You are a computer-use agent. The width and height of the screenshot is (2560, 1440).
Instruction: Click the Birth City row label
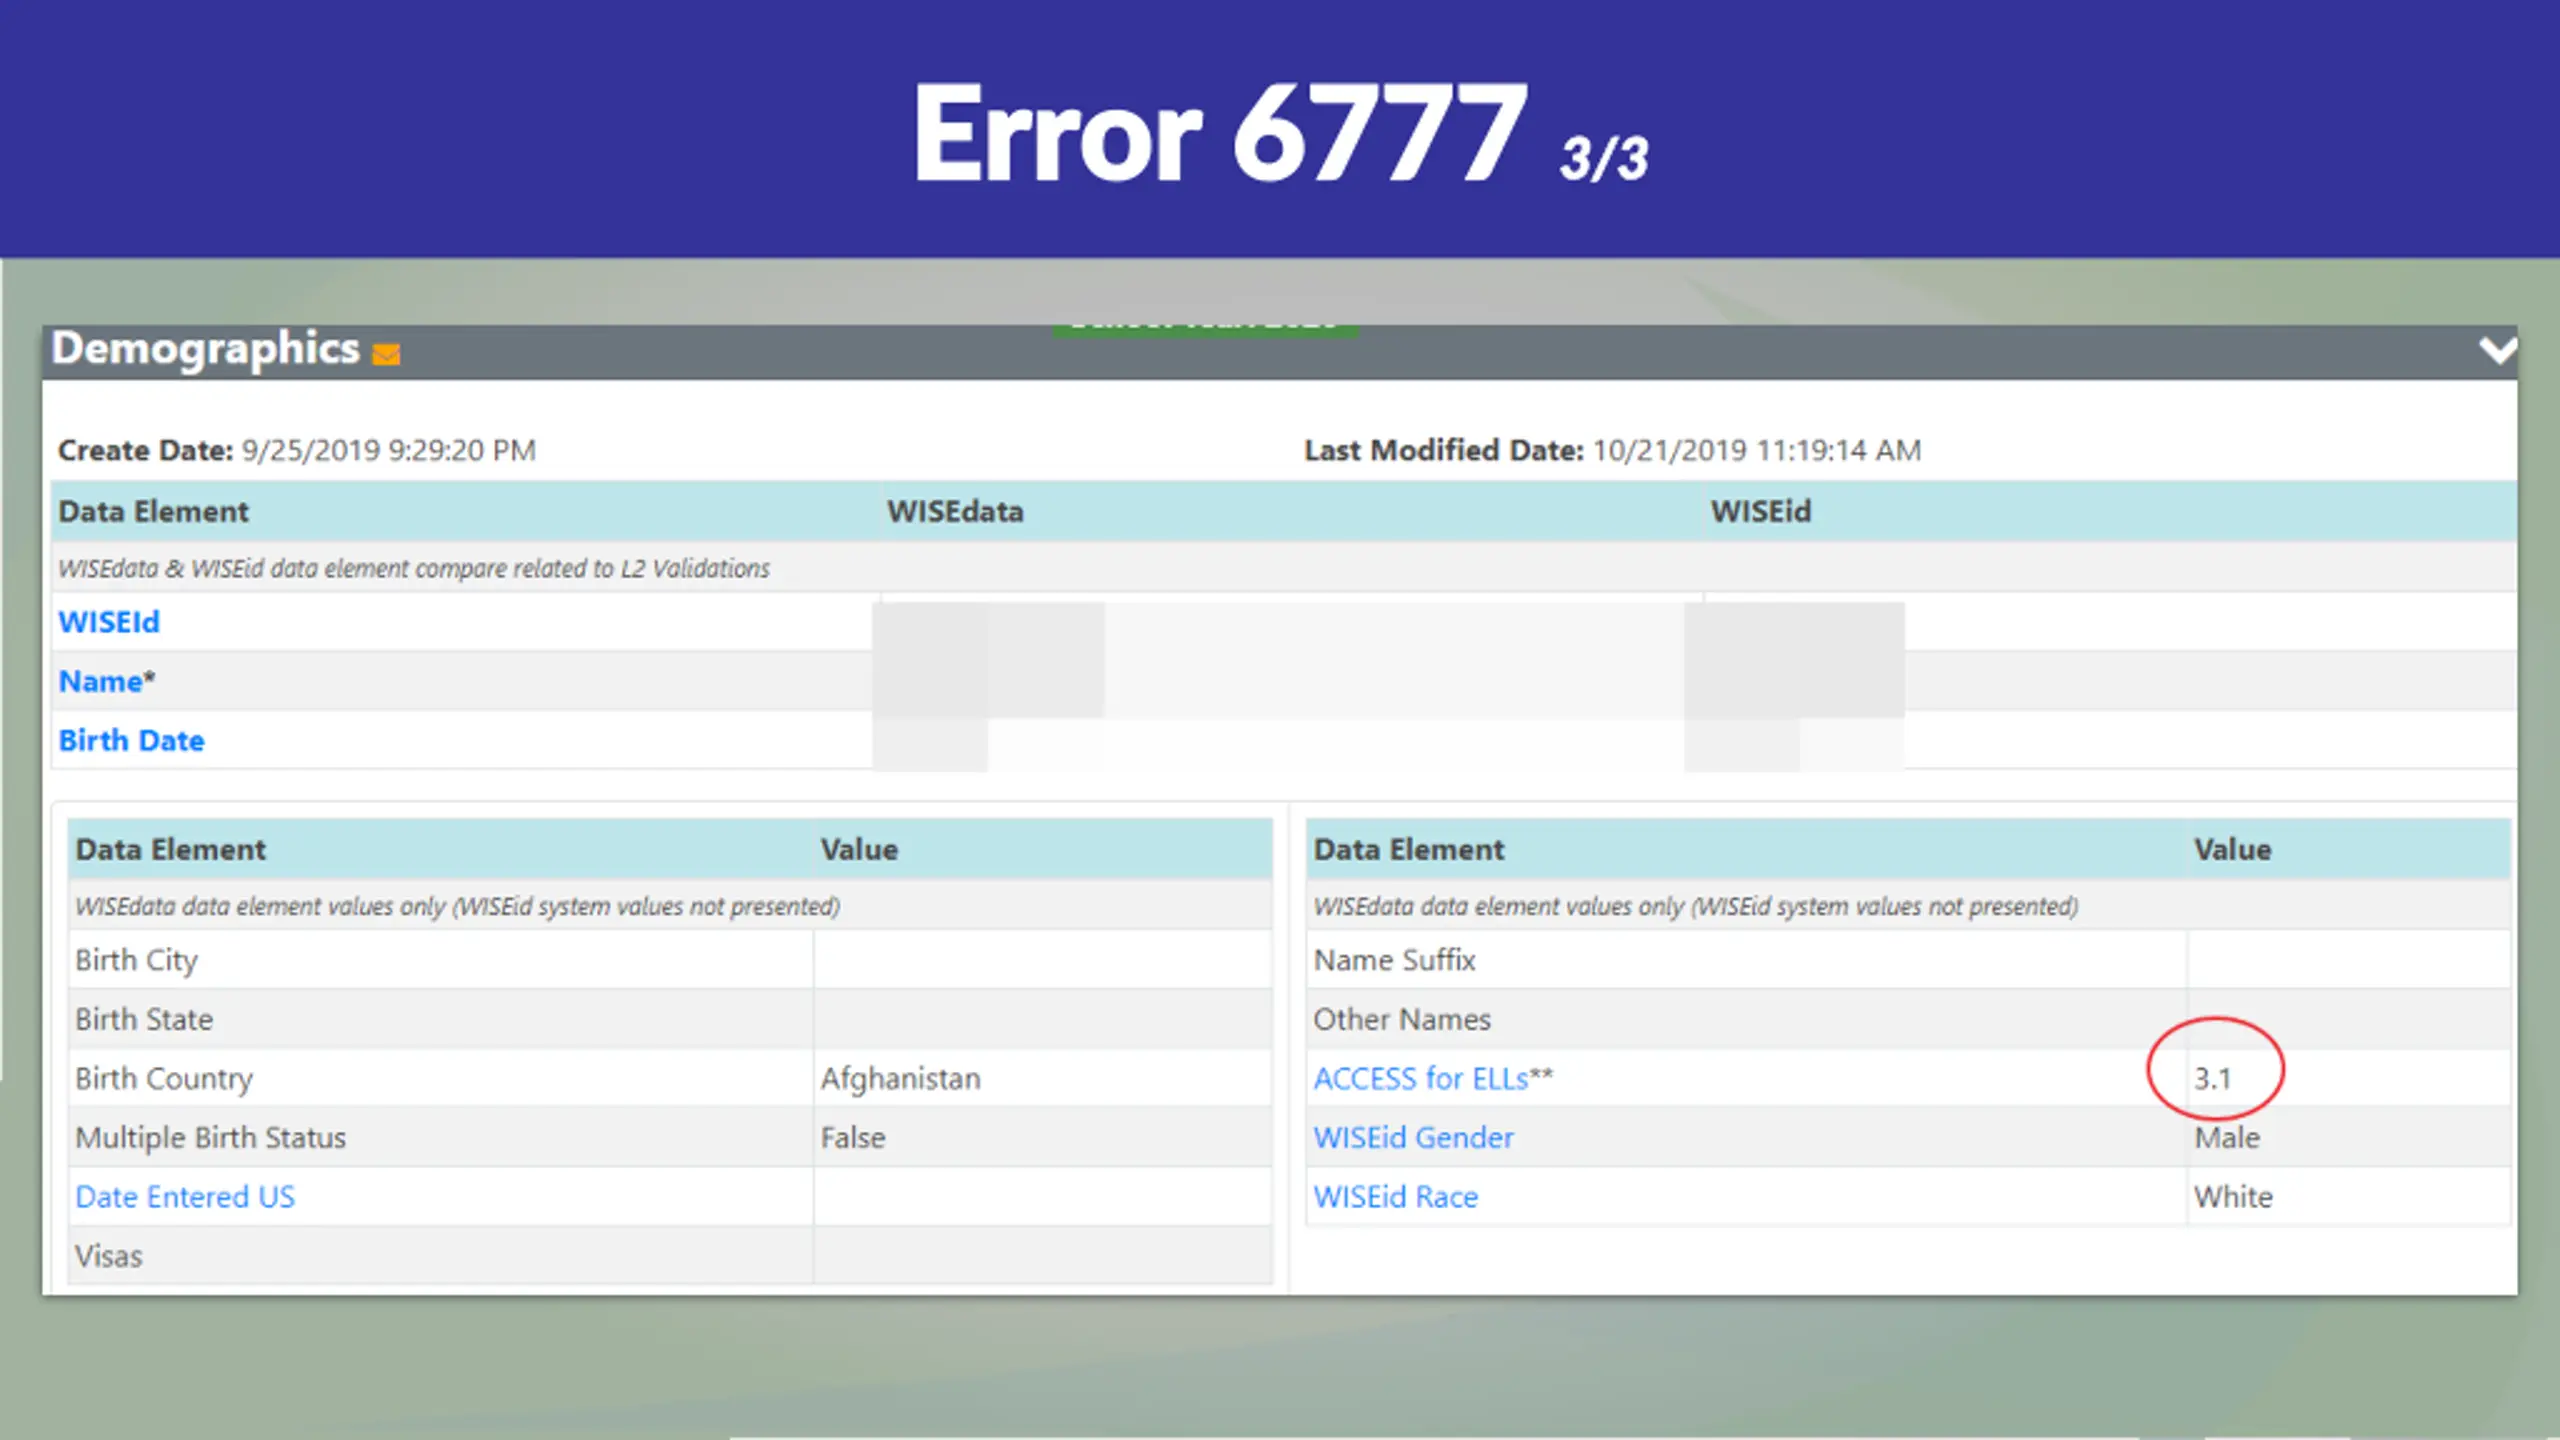[136, 960]
